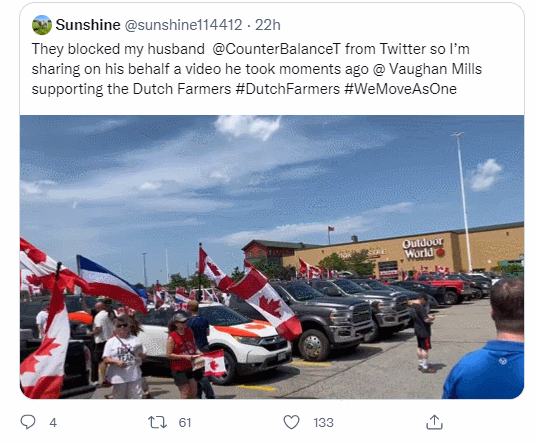Click the like count 133

click(x=323, y=422)
